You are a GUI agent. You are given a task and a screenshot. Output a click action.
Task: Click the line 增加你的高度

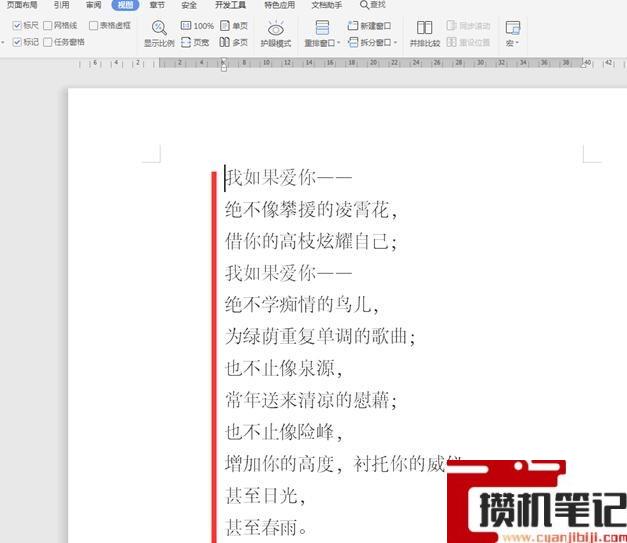[283, 464]
